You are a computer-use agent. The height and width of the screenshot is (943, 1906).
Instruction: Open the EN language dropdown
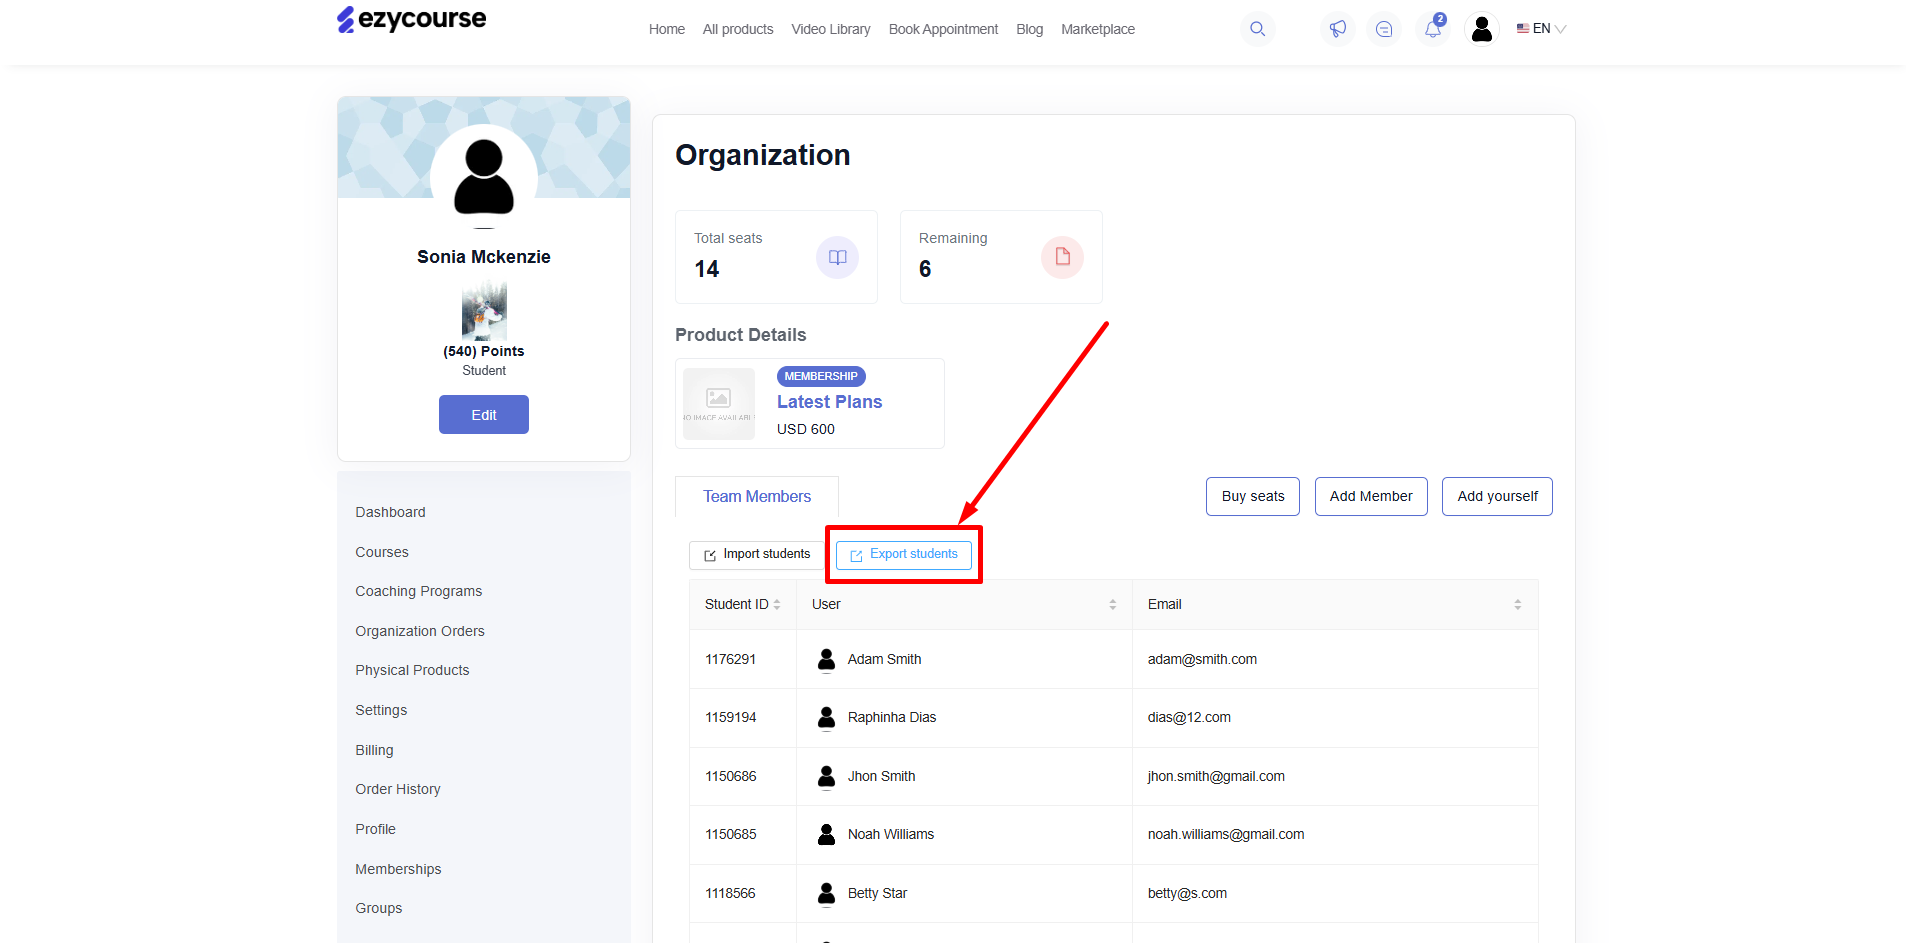tap(1541, 29)
